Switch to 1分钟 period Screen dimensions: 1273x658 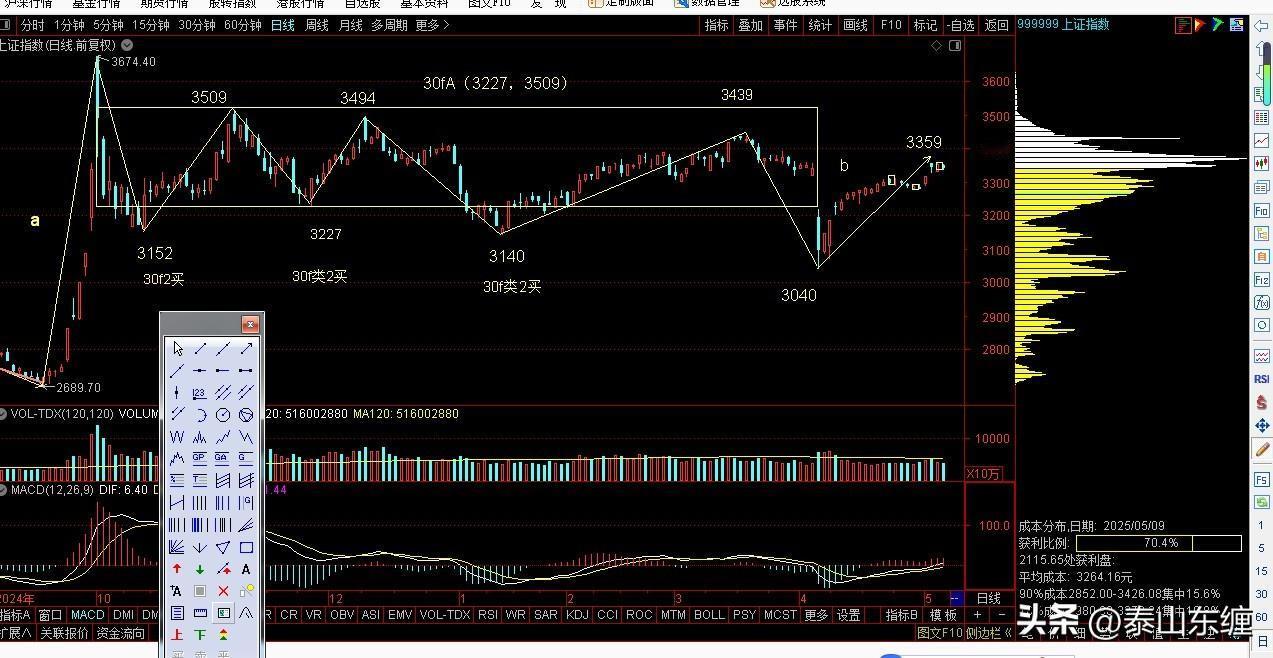tap(69, 25)
